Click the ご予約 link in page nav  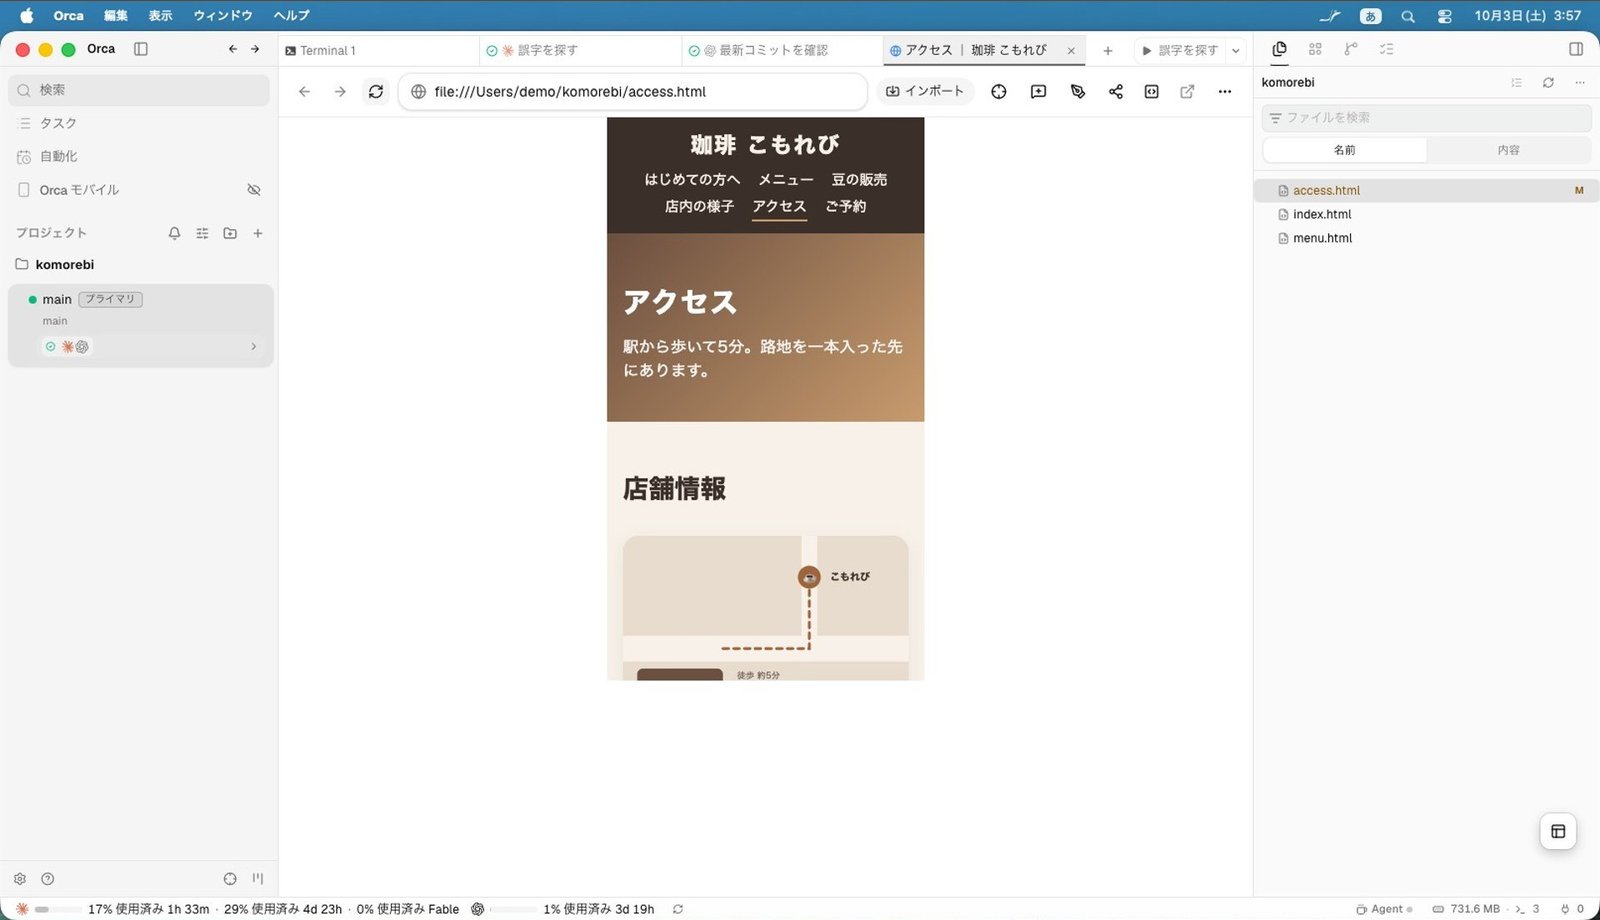pyautogui.click(x=846, y=206)
